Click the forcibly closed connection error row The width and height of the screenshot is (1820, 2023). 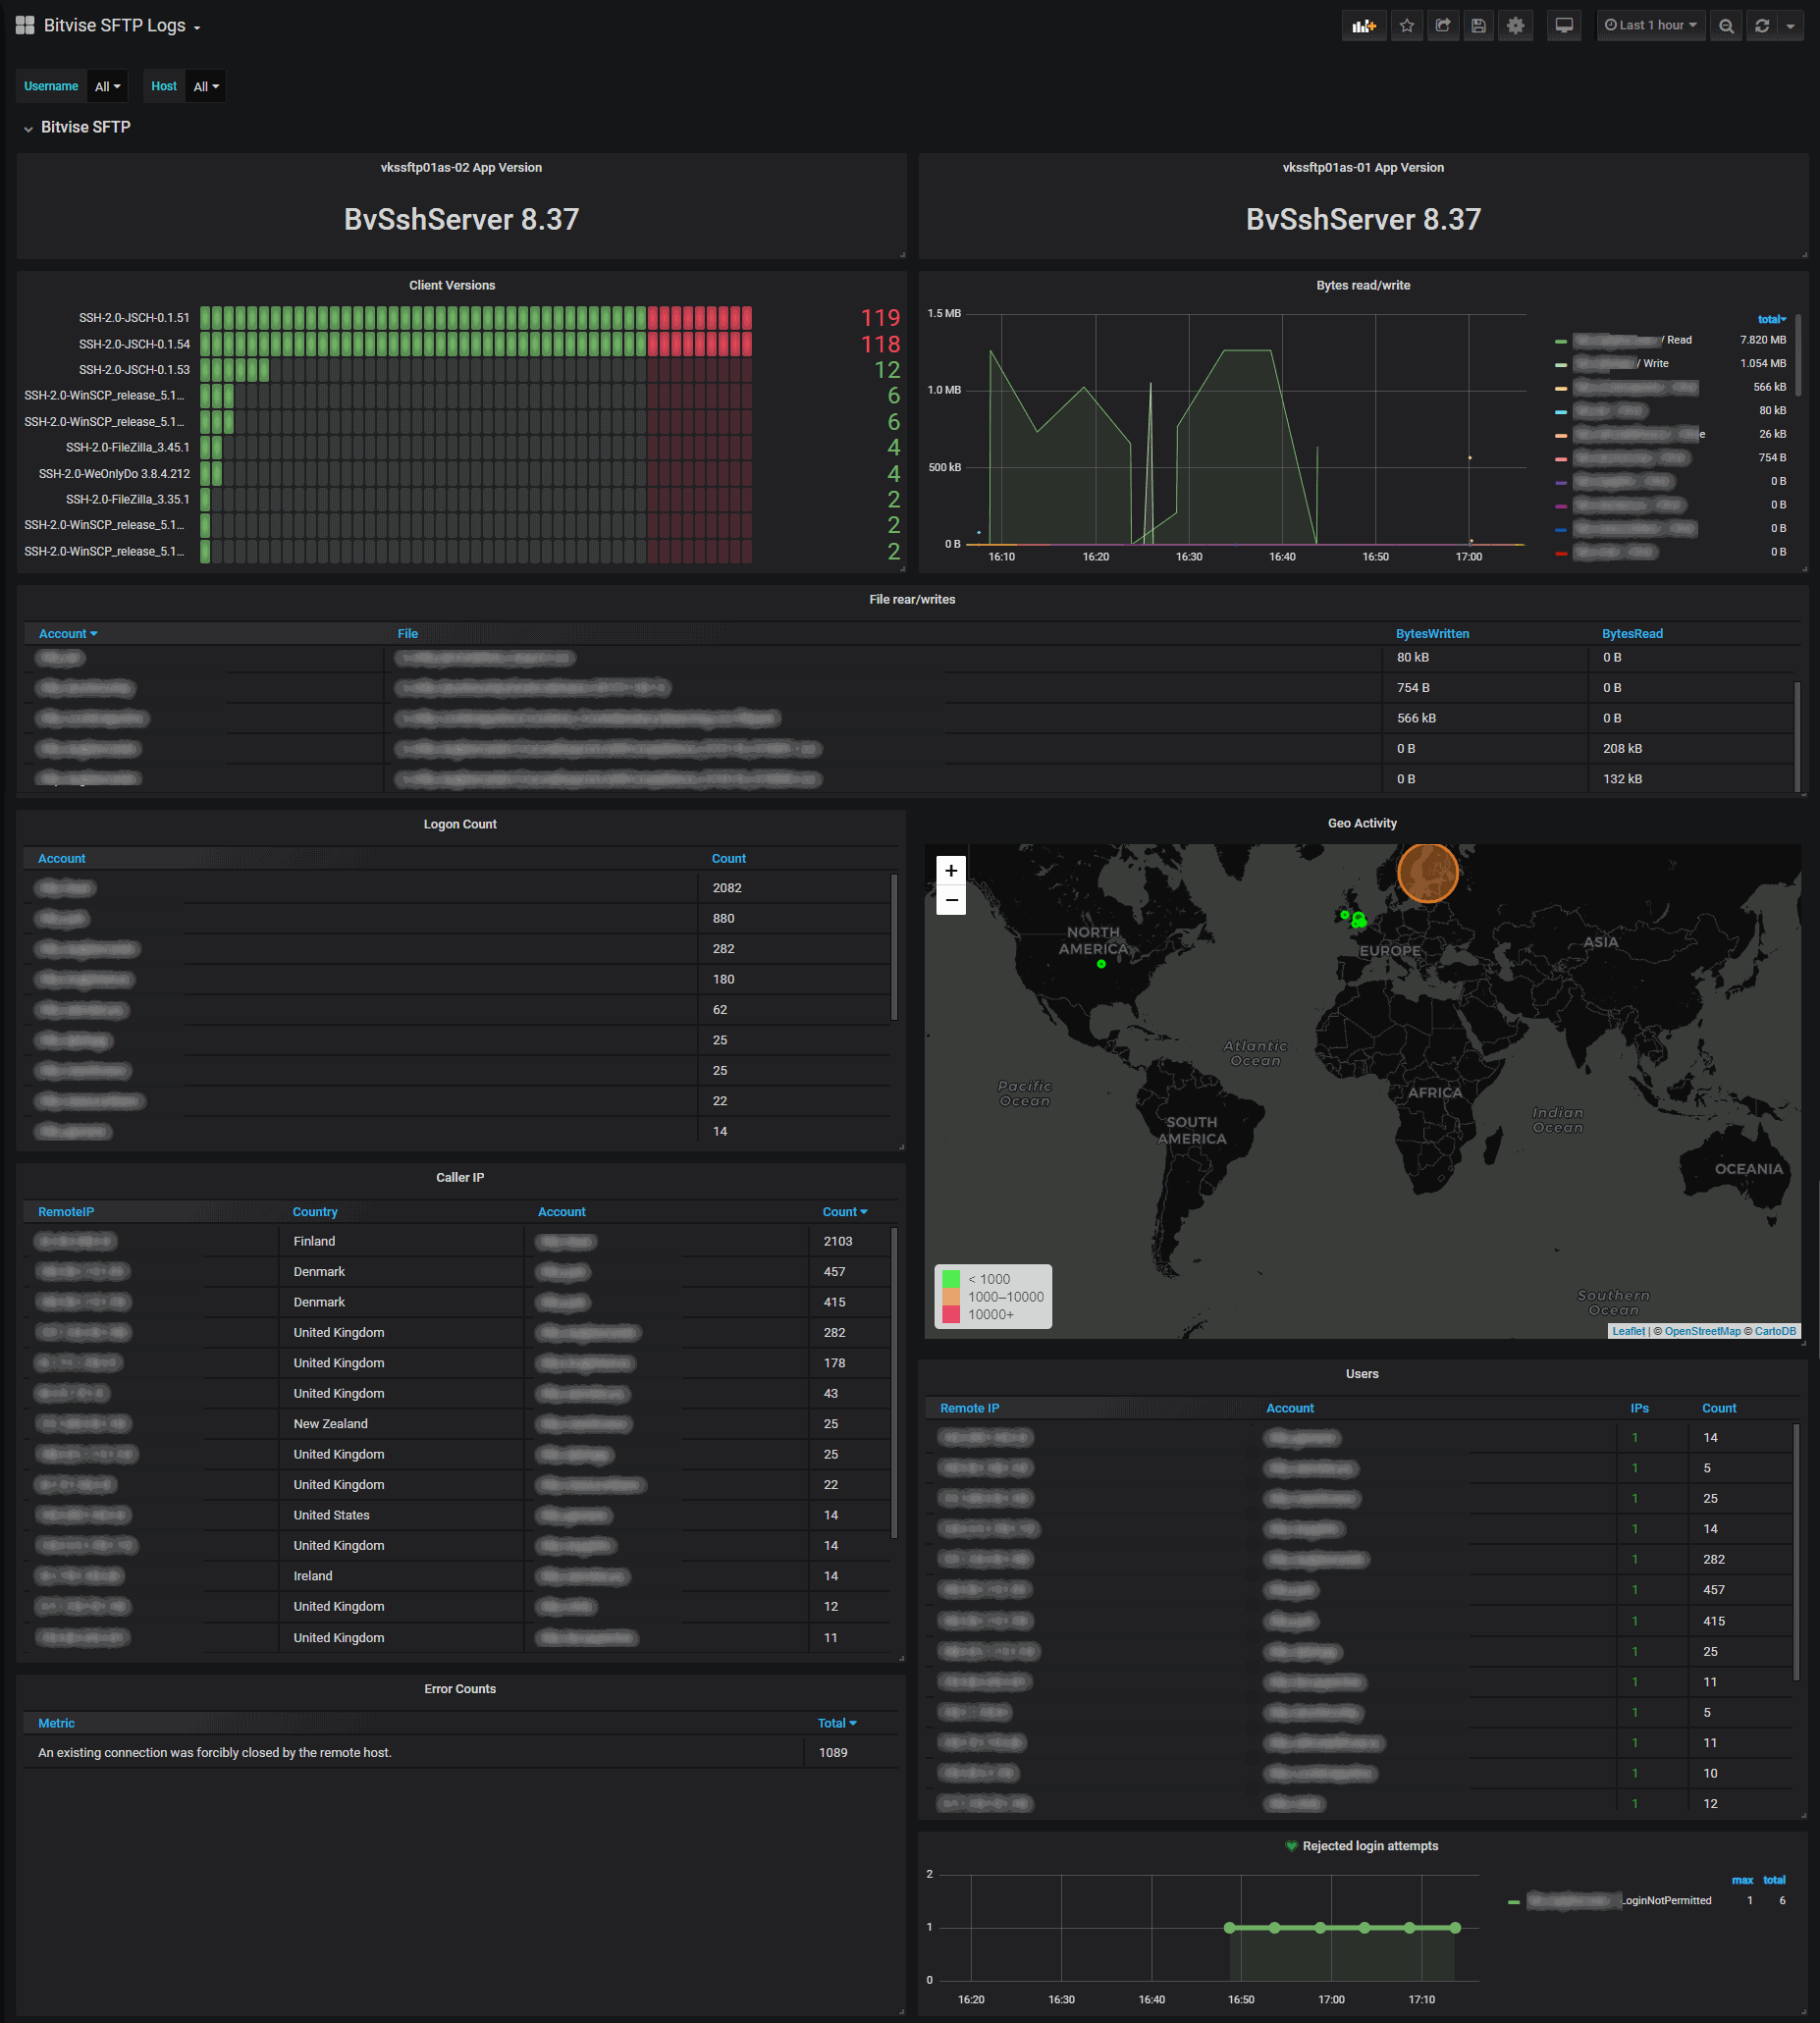tap(460, 1753)
